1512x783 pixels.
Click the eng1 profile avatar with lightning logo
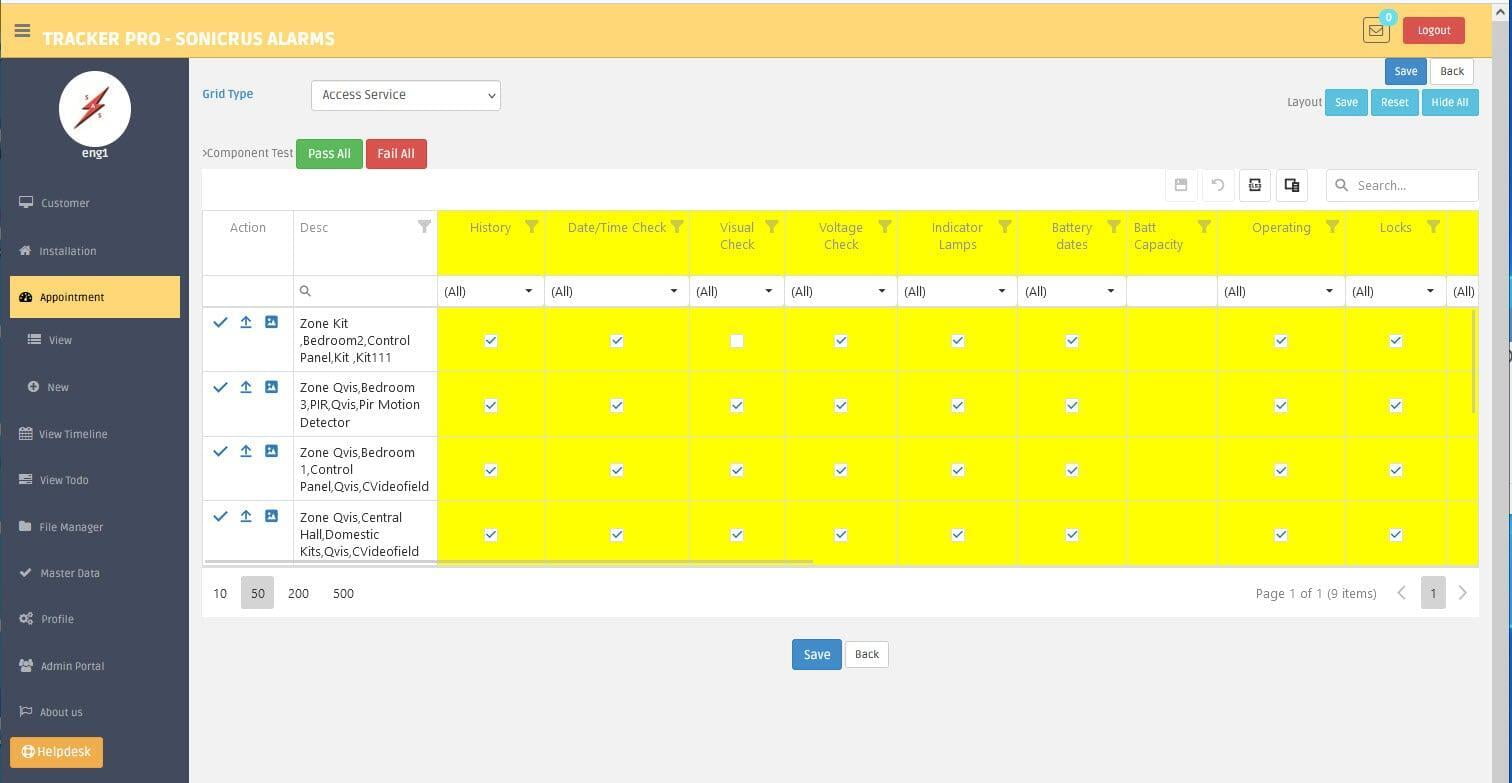coord(95,108)
